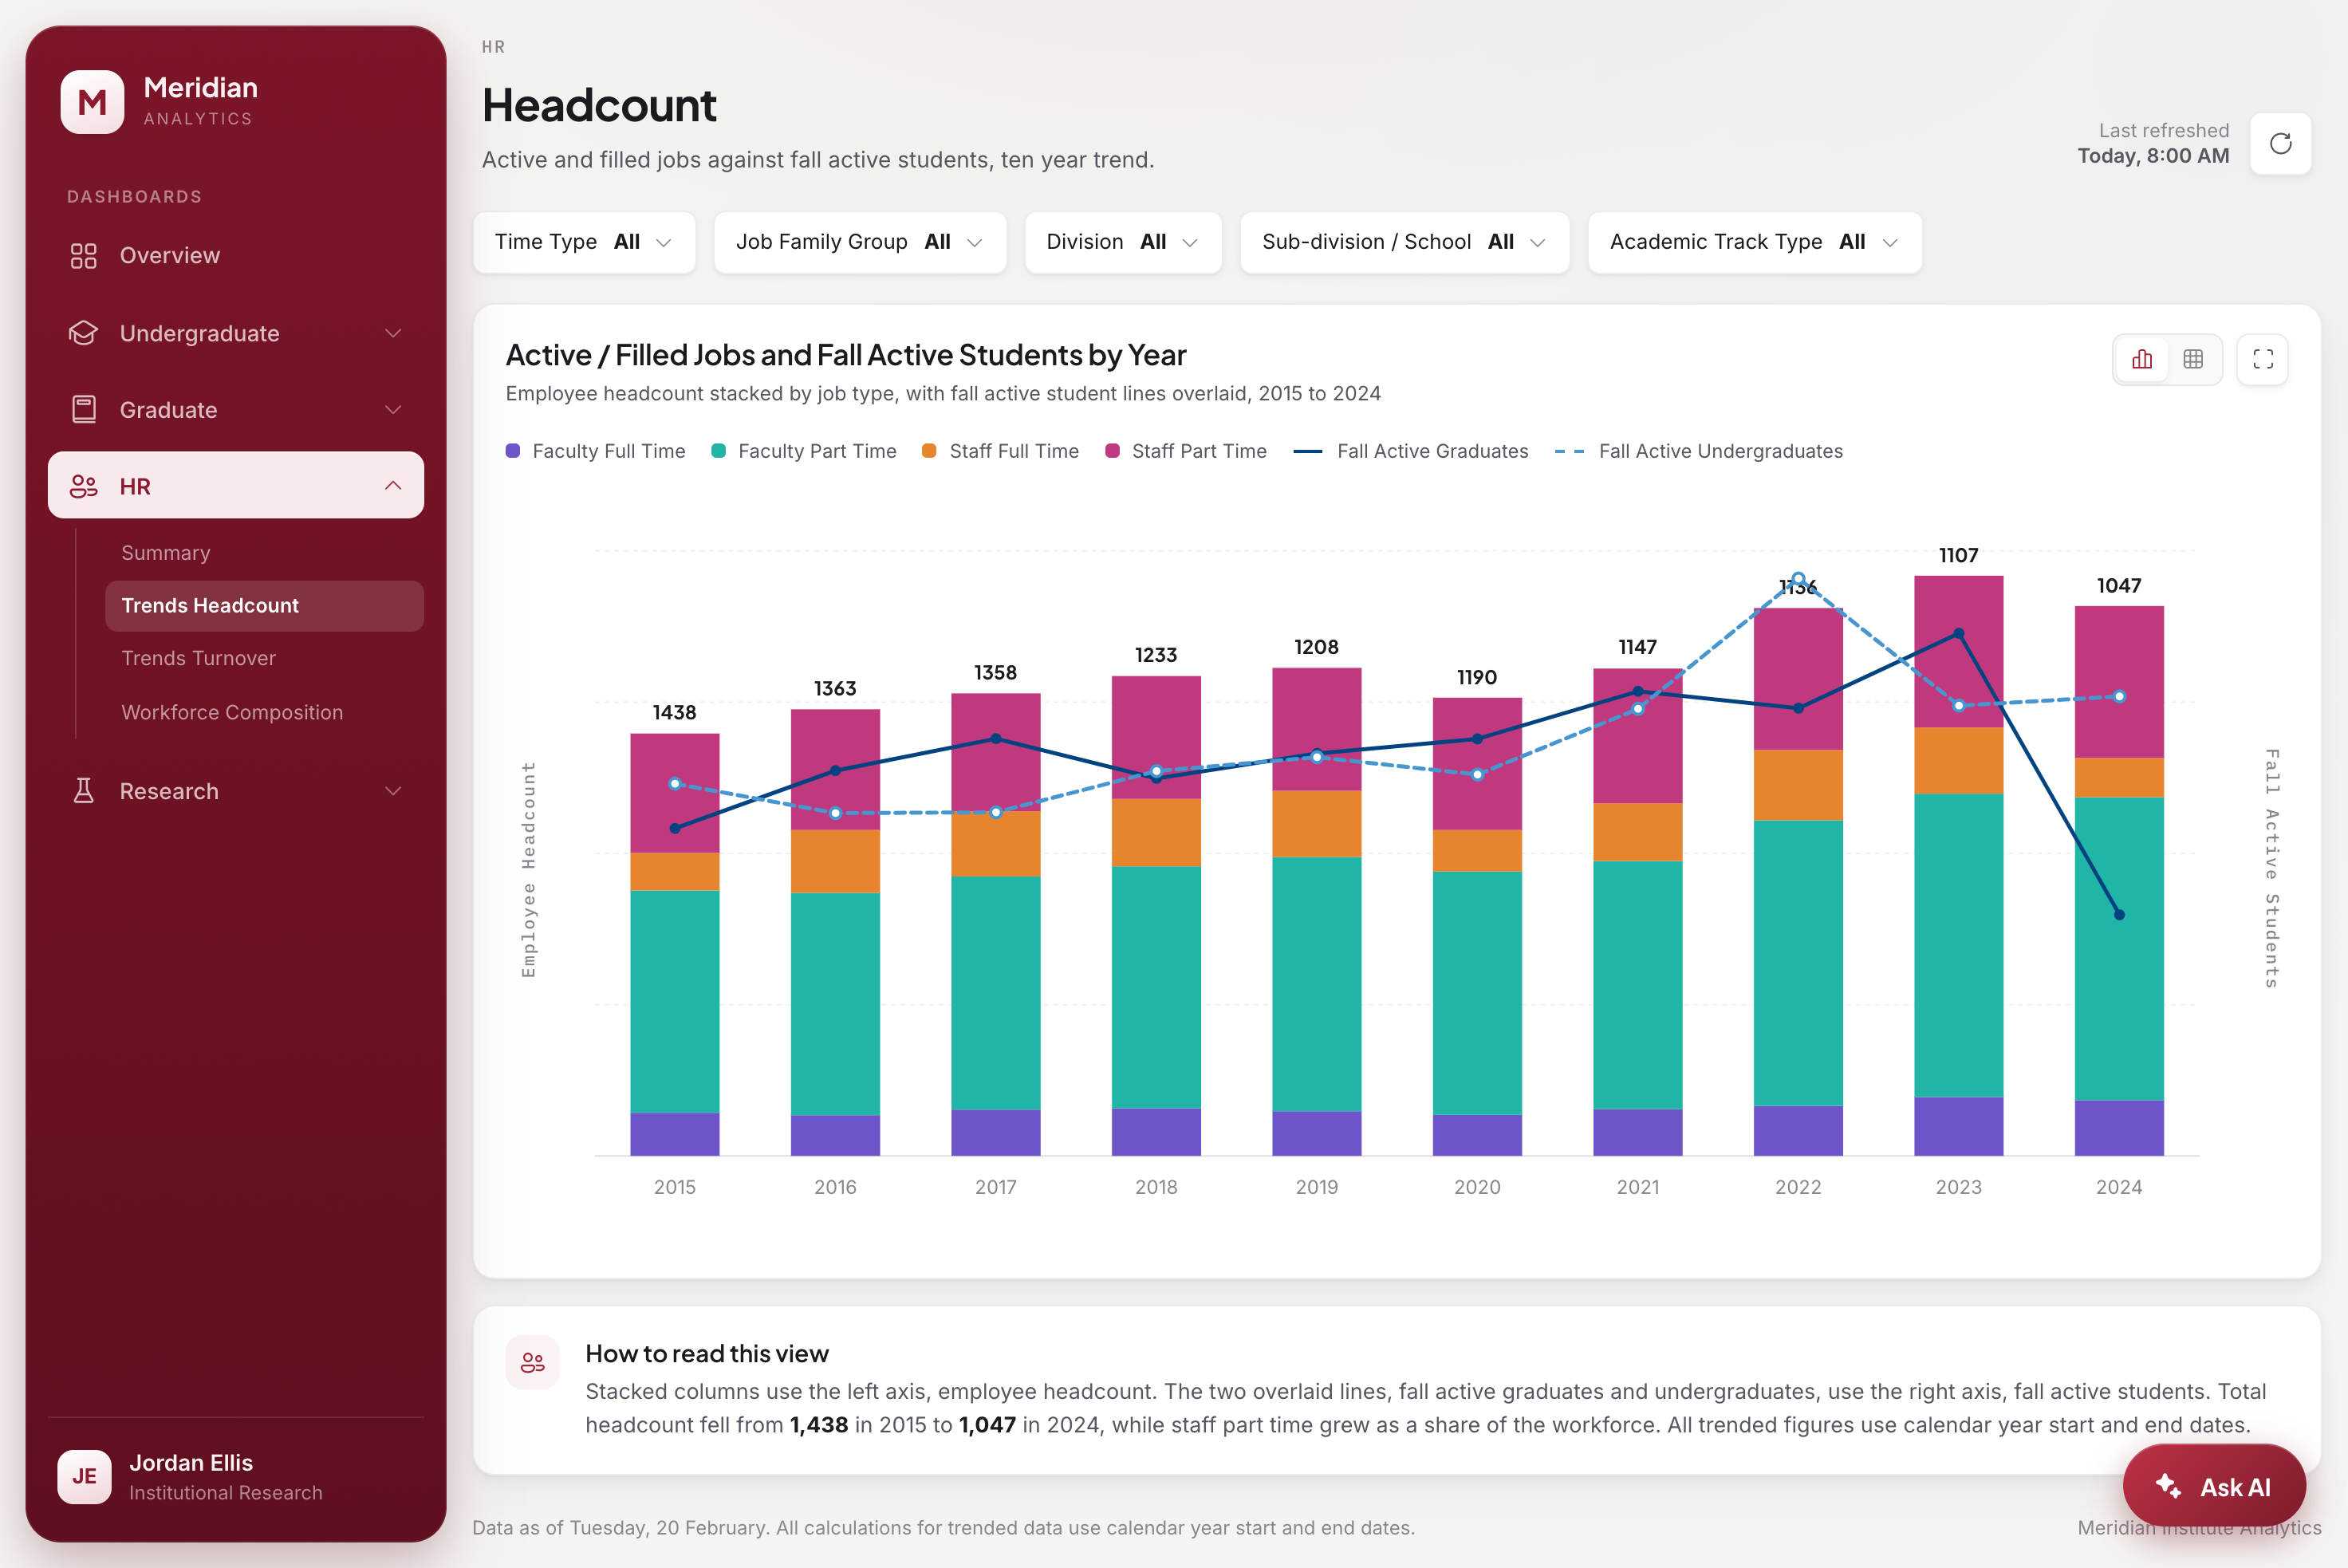This screenshot has height=1568, width=2348.
Task: Open Workforce Composition page
Action: click(x=264, y=712)
